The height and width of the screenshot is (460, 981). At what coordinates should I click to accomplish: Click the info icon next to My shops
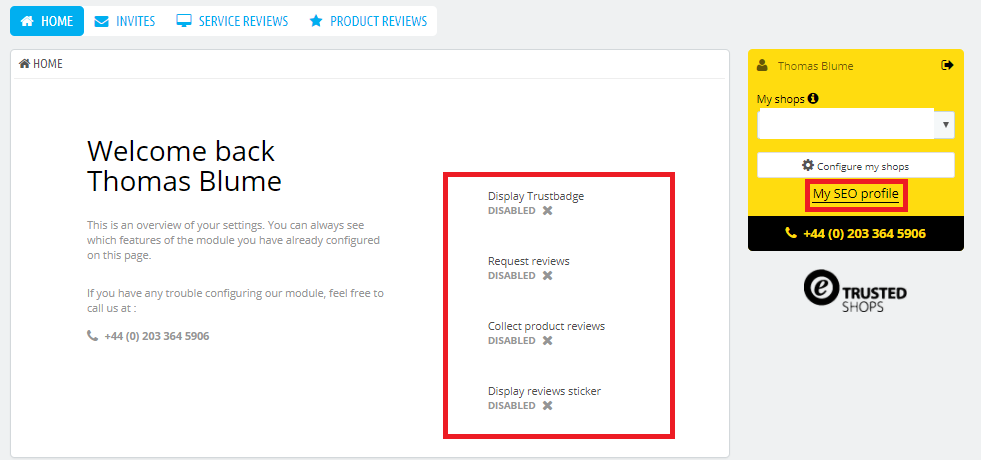click(x=813, y=98)
